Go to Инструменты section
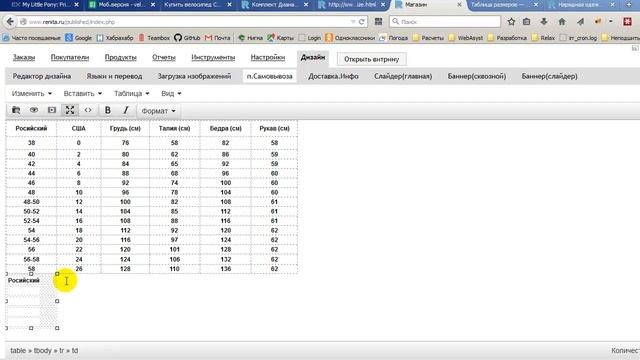The width and height of the screenshot is (640, 360). [213, 58]
